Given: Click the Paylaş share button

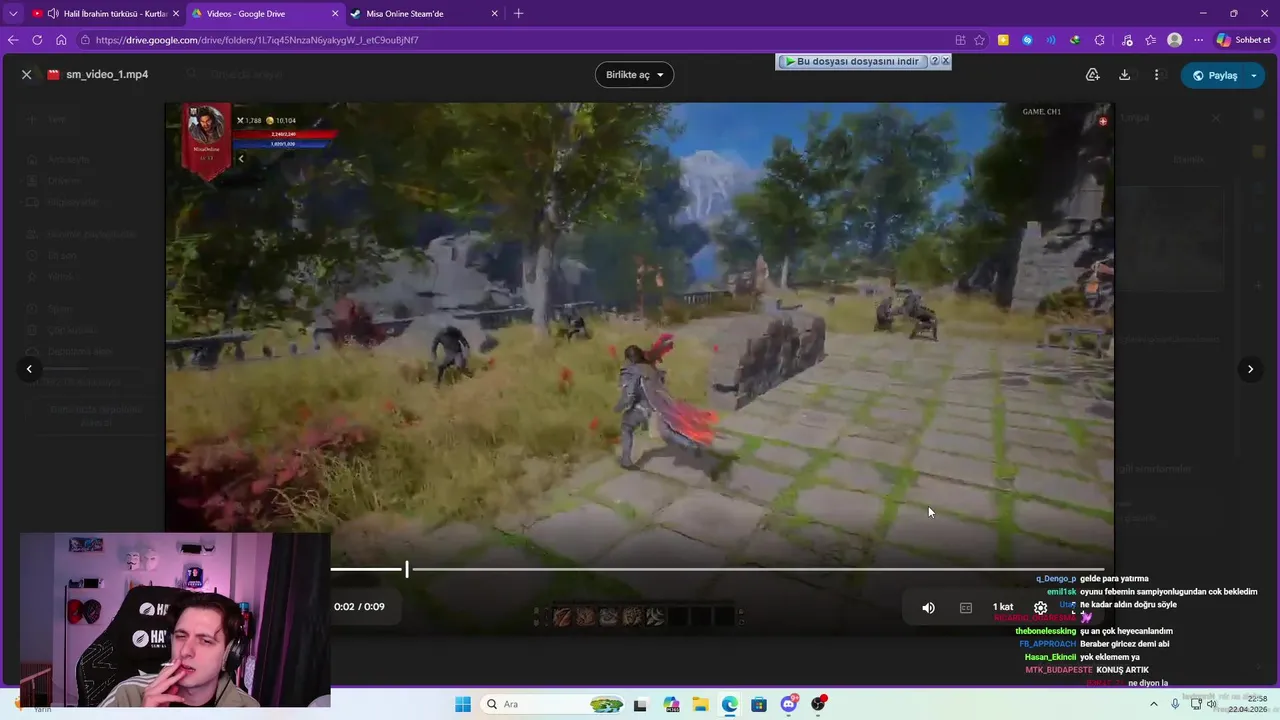Looking at the screenshot, I should (x=1213, y=75).
